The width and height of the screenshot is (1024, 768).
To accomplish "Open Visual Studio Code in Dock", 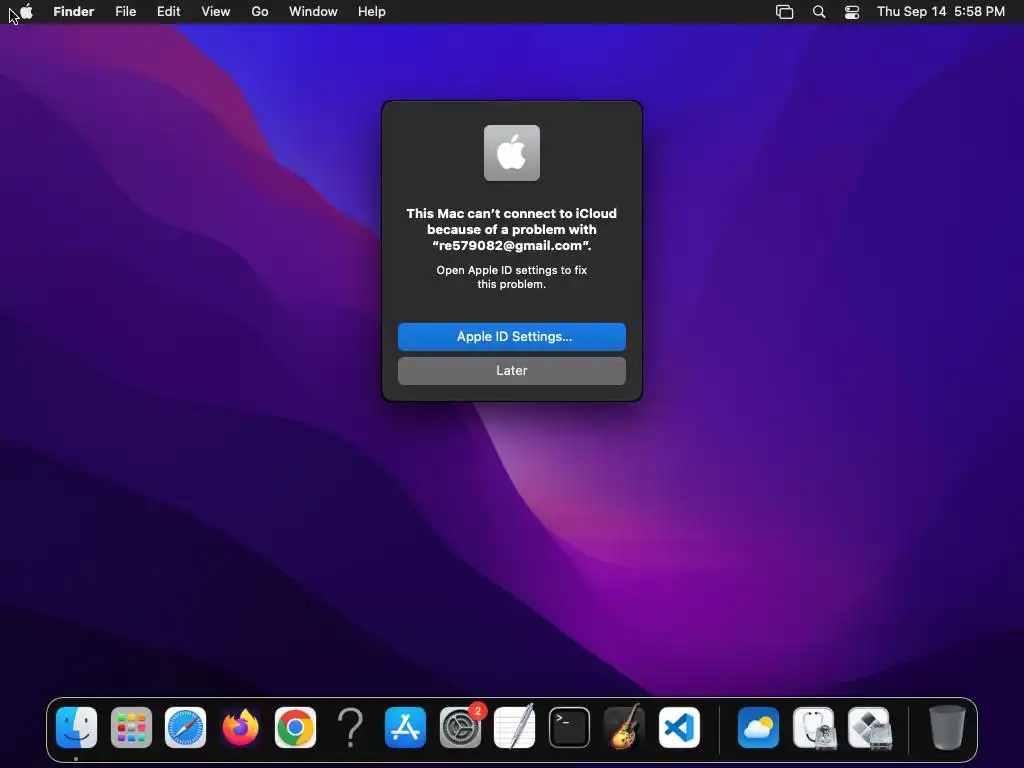I will pyautogui.click(x=679, y=727).
